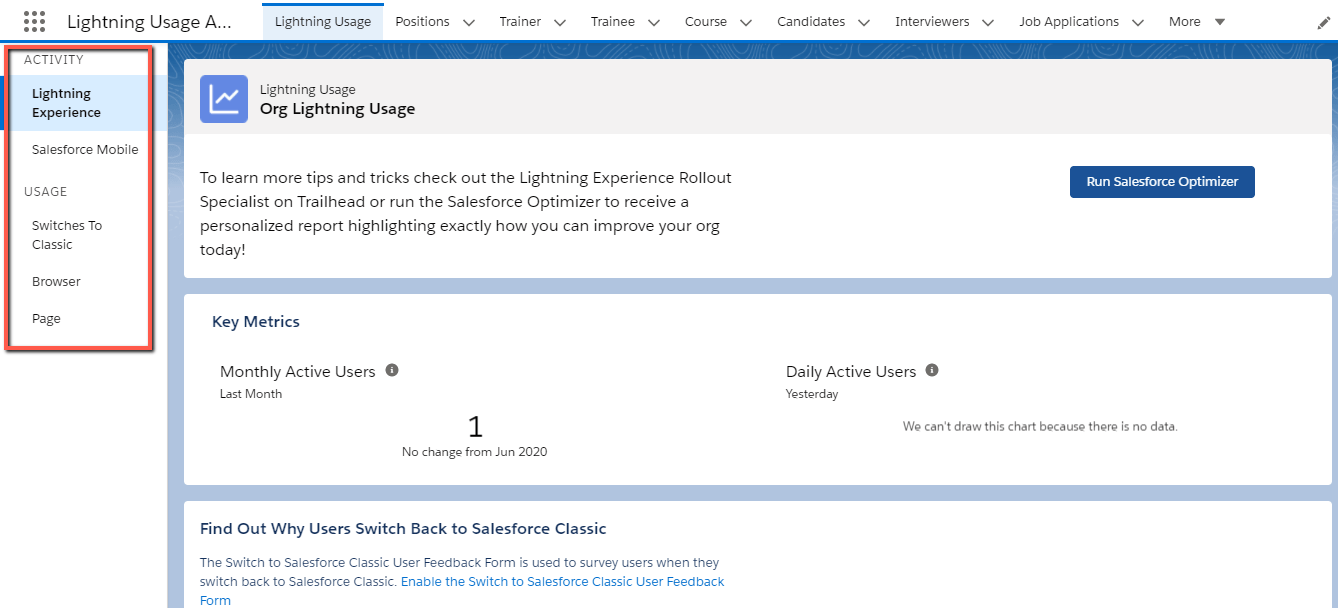The width and height of the screenshot is (1338, 608).
Task: Select Browser under Usage
Action: [56, 282]
